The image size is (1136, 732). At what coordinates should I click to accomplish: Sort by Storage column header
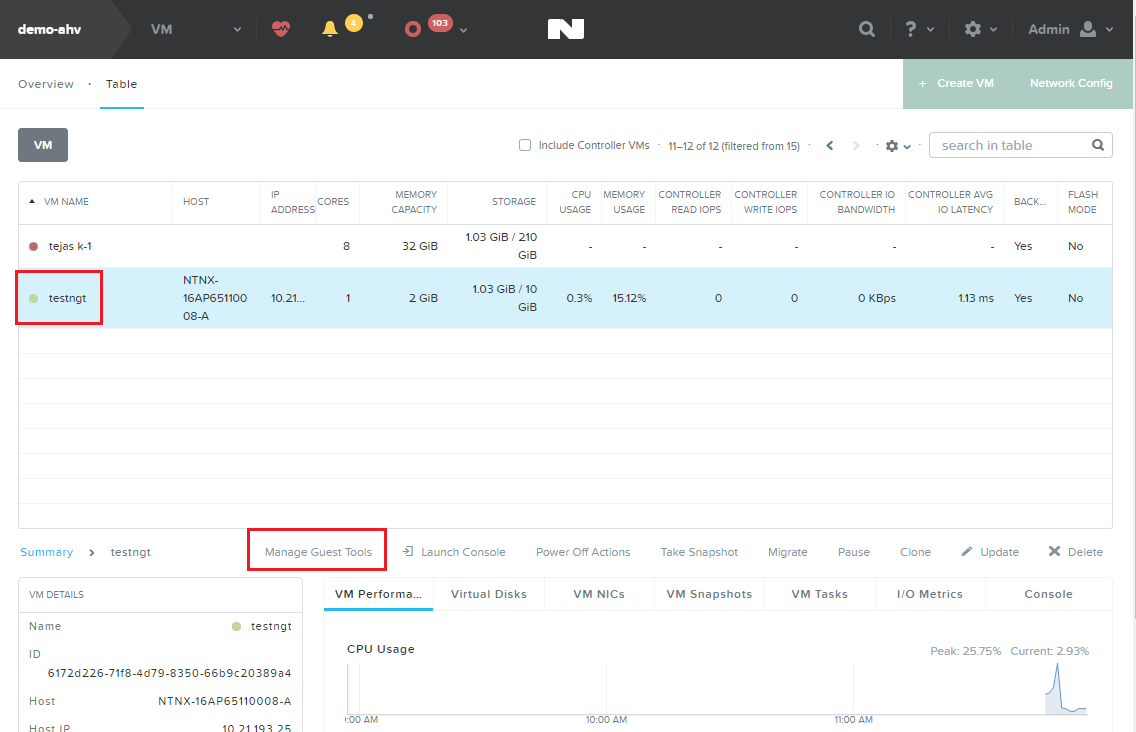514,201
